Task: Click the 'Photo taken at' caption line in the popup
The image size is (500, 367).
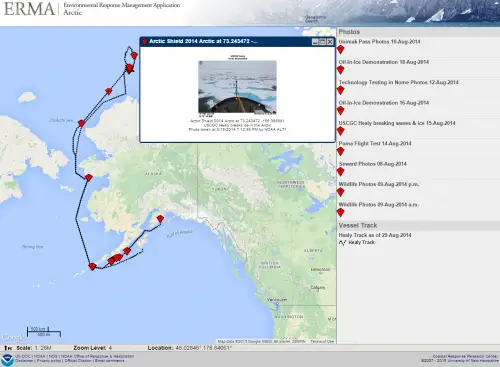Action: point(237,129)
